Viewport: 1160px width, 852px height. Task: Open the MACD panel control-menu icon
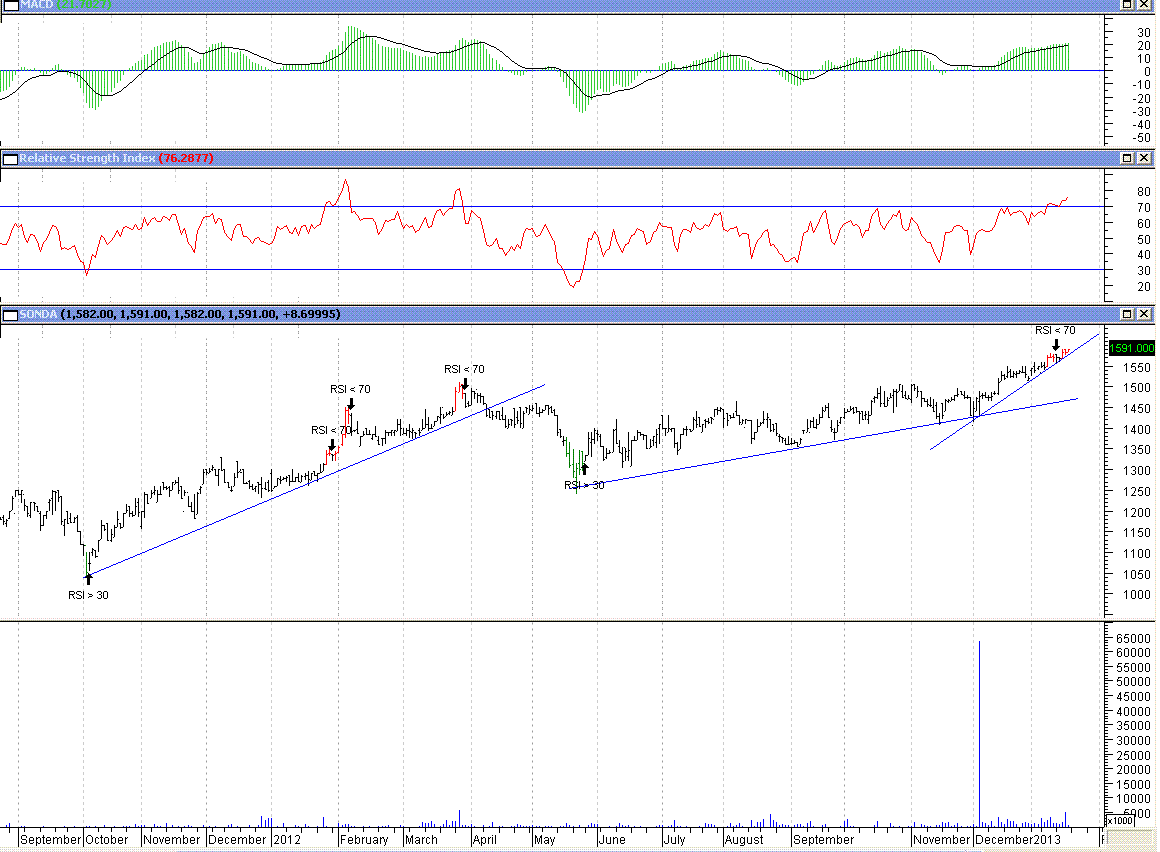(x=9, y=5)
